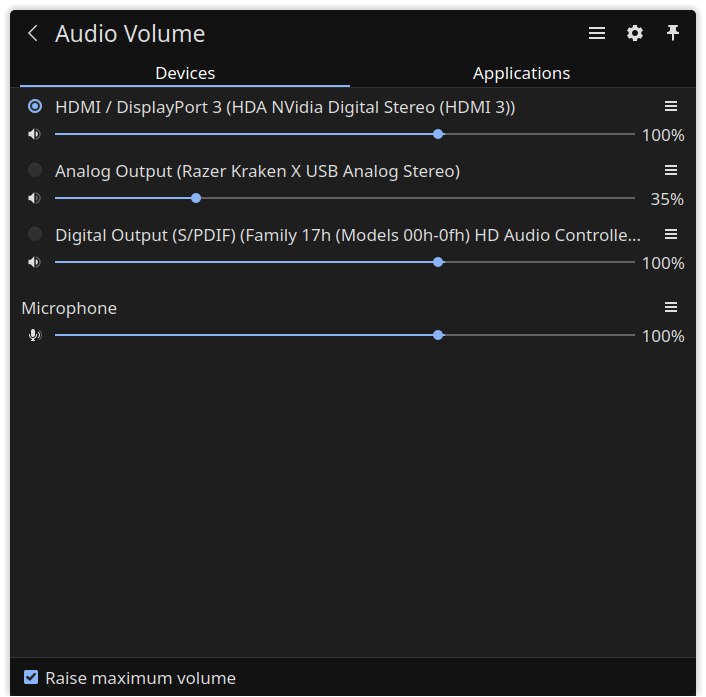Viewport: 706px width, 697px height.
Task: Choose Digital Output S/PDIF as default device
Action: pyautogui.click(x=35, y=234)
